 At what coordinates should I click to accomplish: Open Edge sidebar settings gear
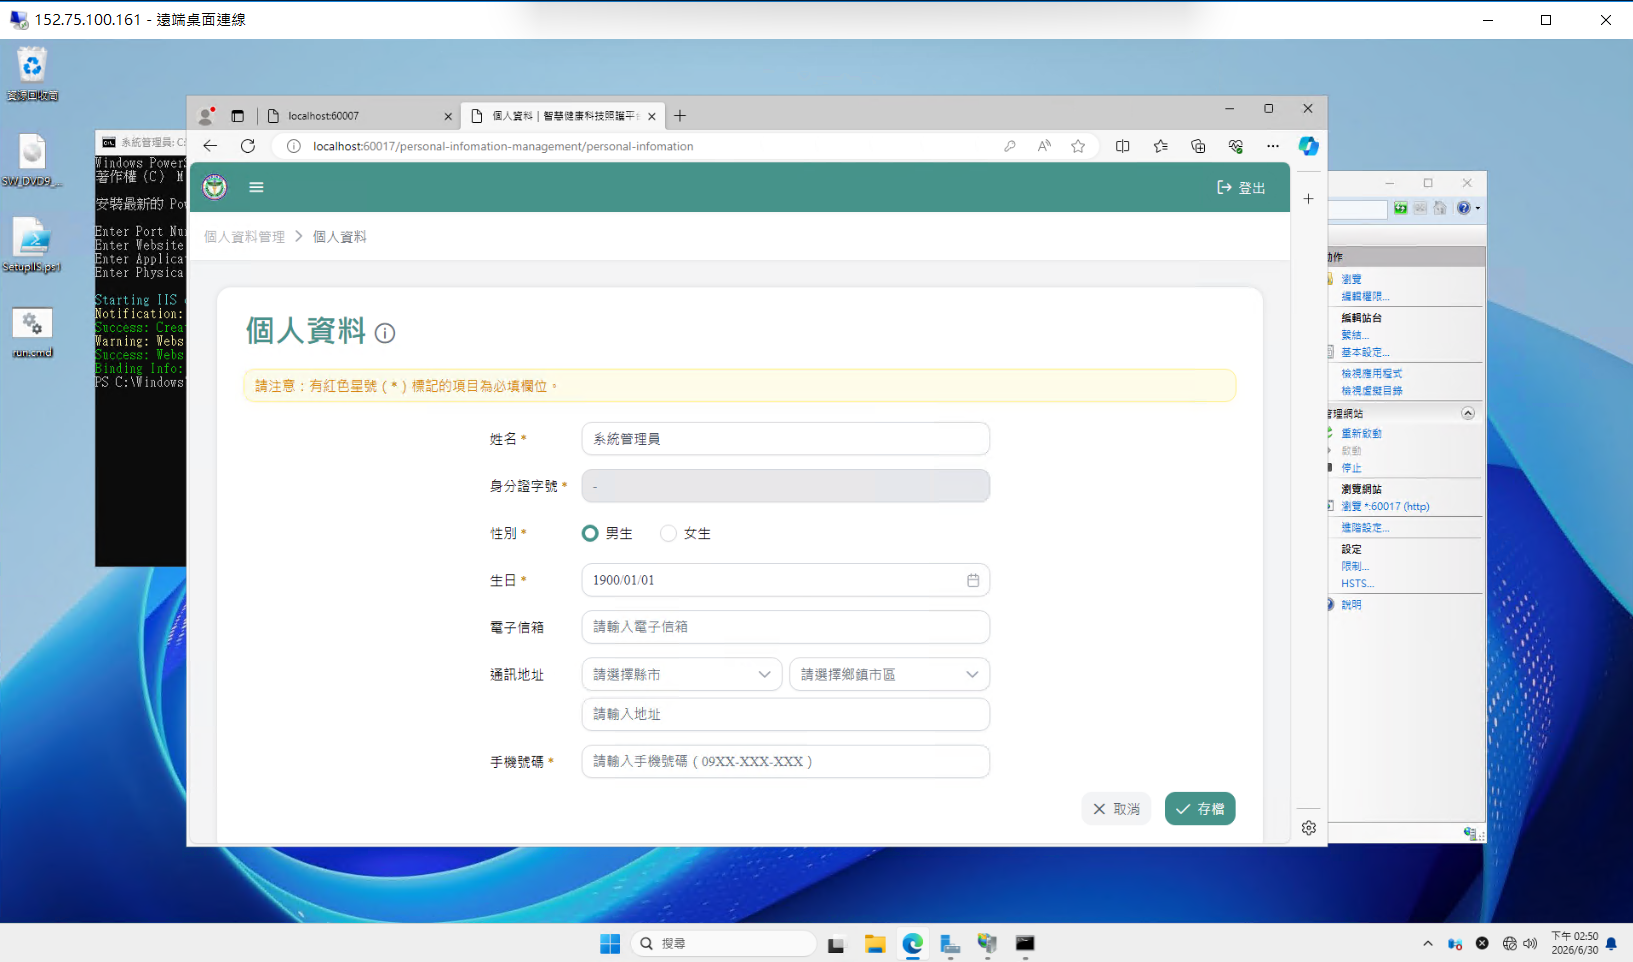tap(1309, 828)
